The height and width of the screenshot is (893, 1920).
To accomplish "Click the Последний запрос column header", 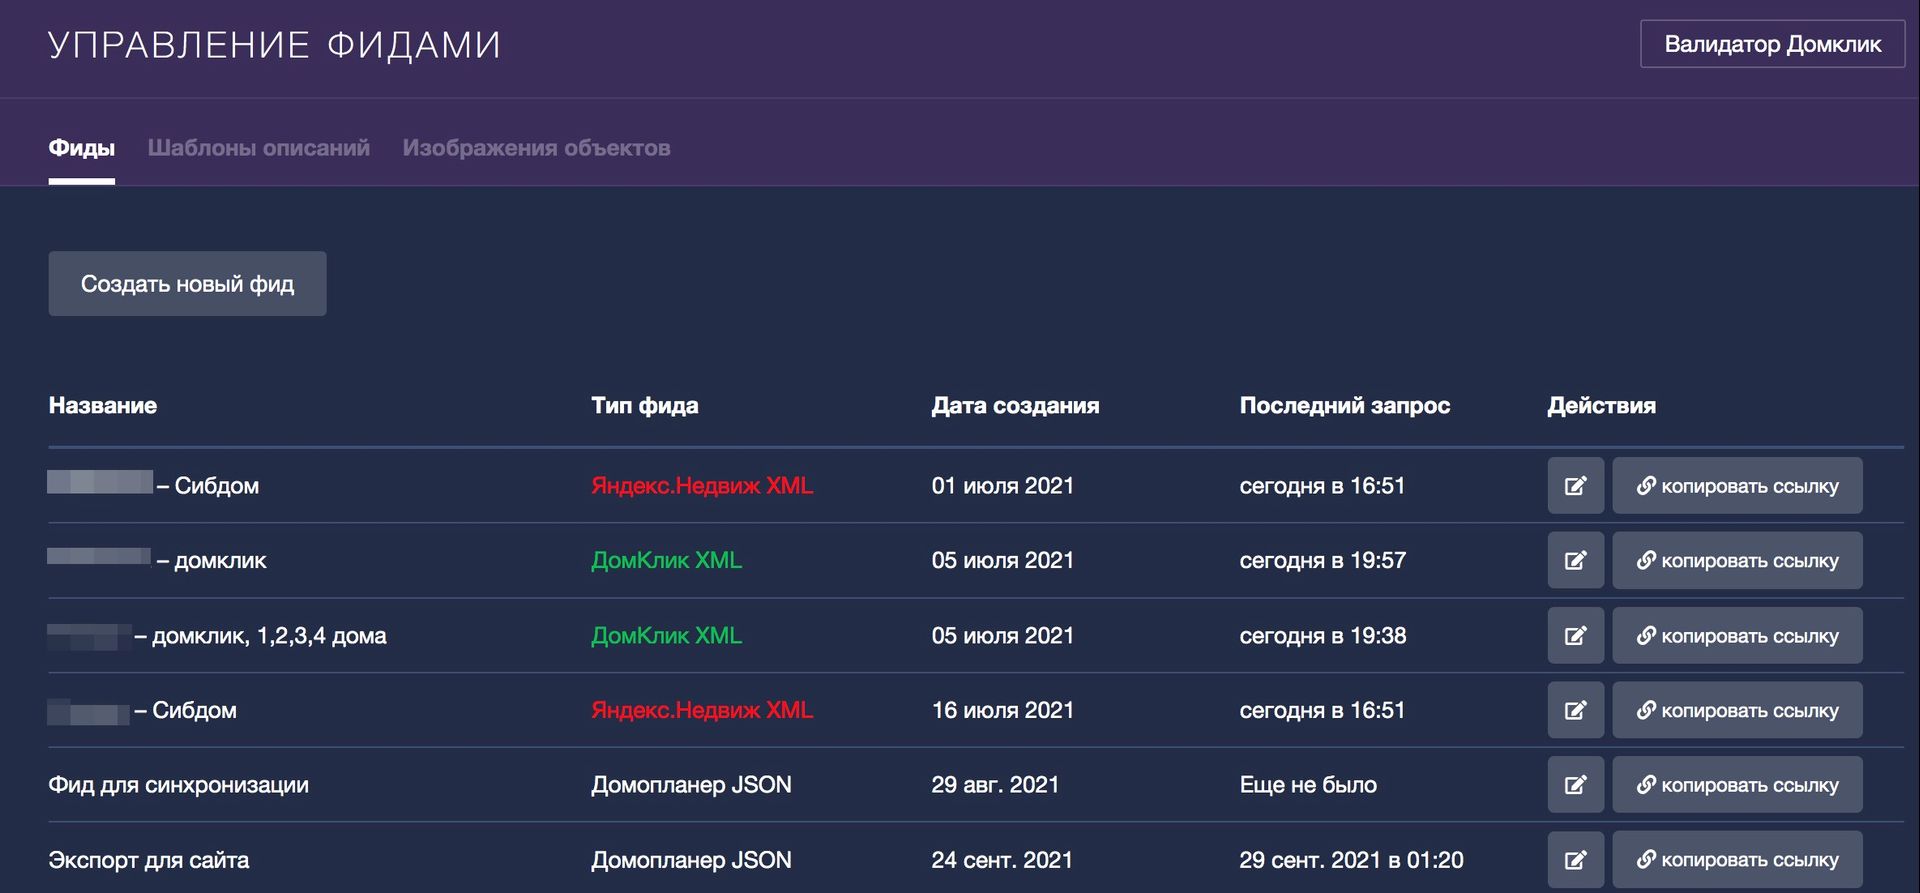I will pos(1345,405).
